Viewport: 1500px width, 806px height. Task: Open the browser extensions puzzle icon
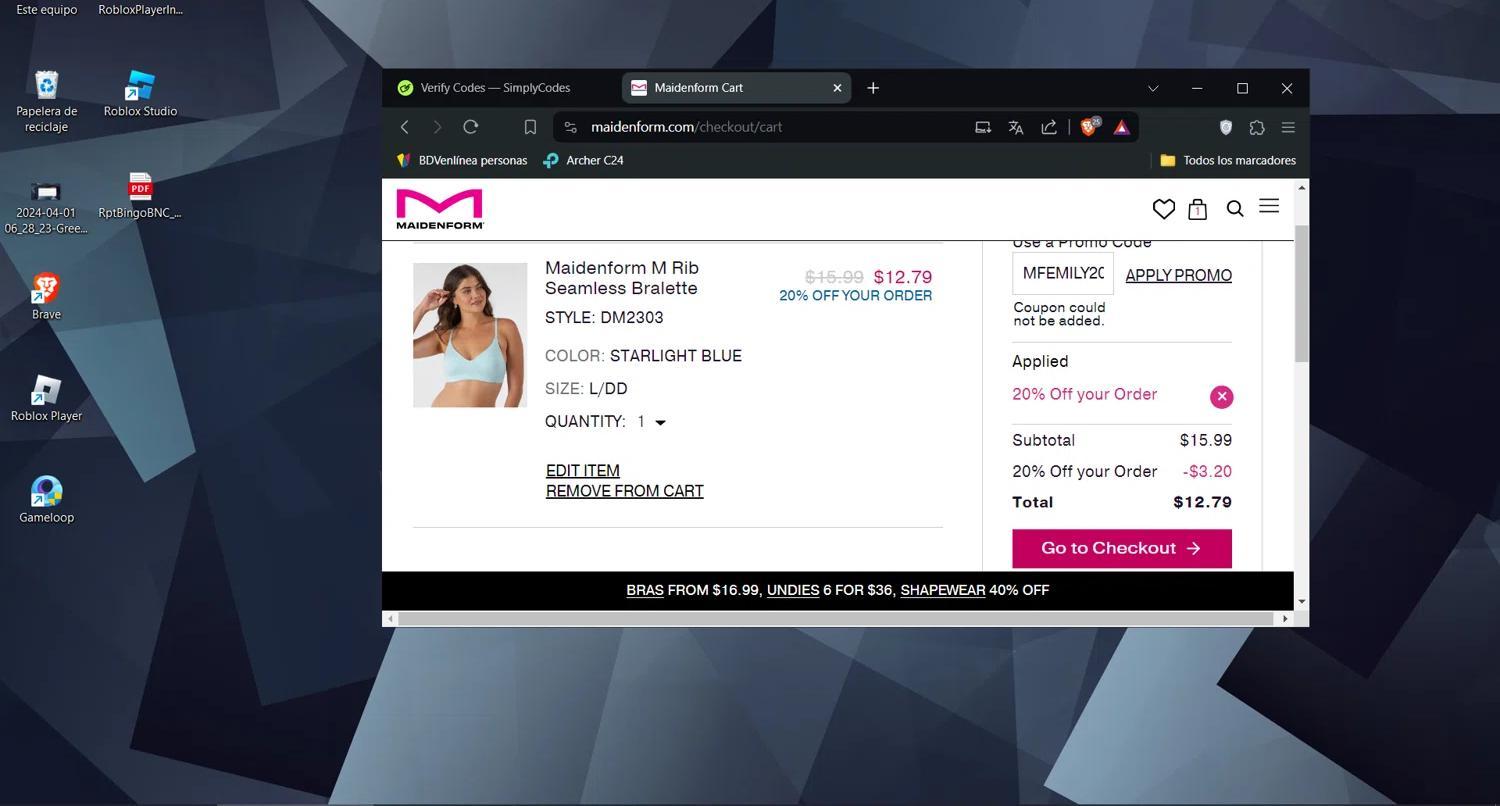[x=1257, y=127]
